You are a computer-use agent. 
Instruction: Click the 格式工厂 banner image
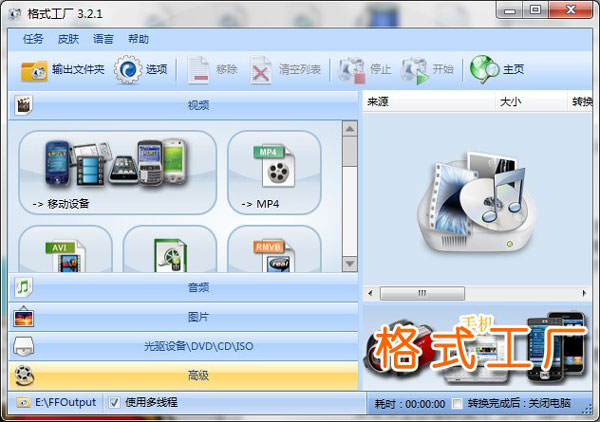pyautogui.click(x=477, y=347)
